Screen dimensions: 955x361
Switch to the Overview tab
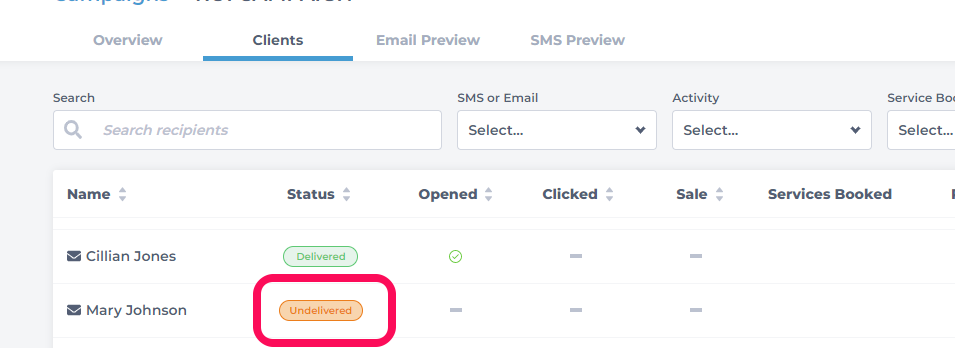point(127,40)
